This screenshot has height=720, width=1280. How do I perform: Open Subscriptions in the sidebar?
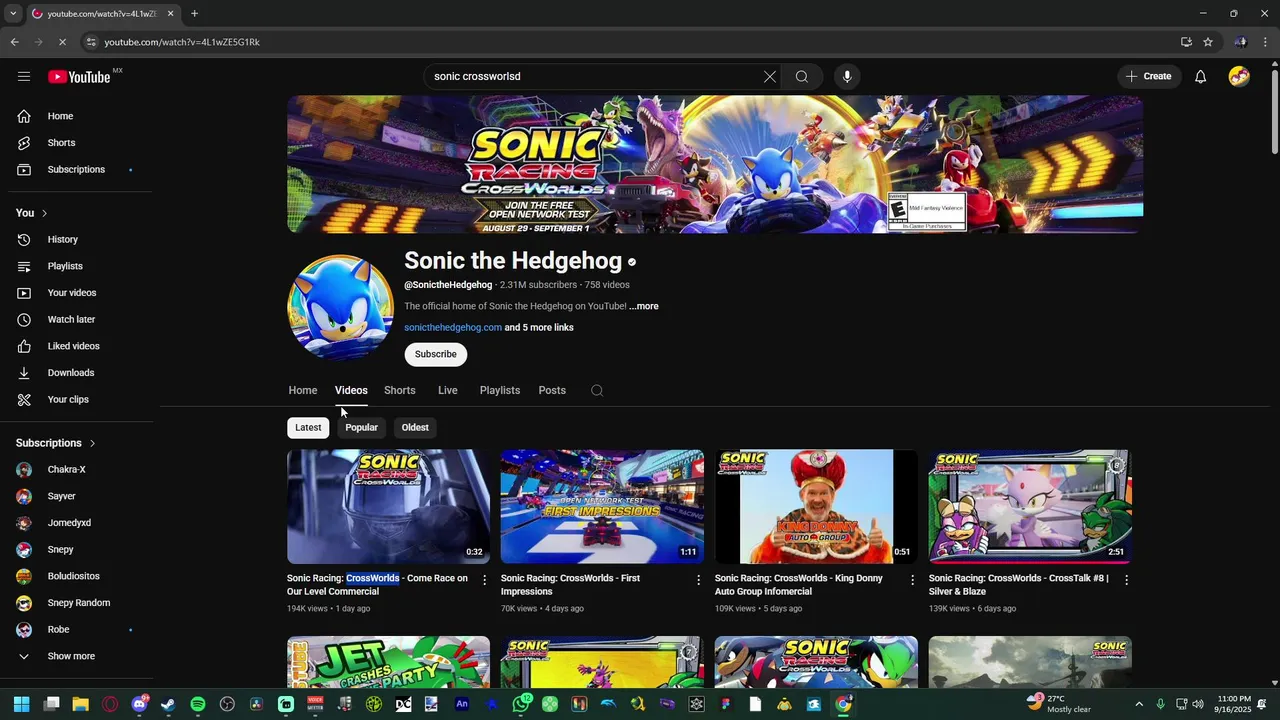click(76, 170)
